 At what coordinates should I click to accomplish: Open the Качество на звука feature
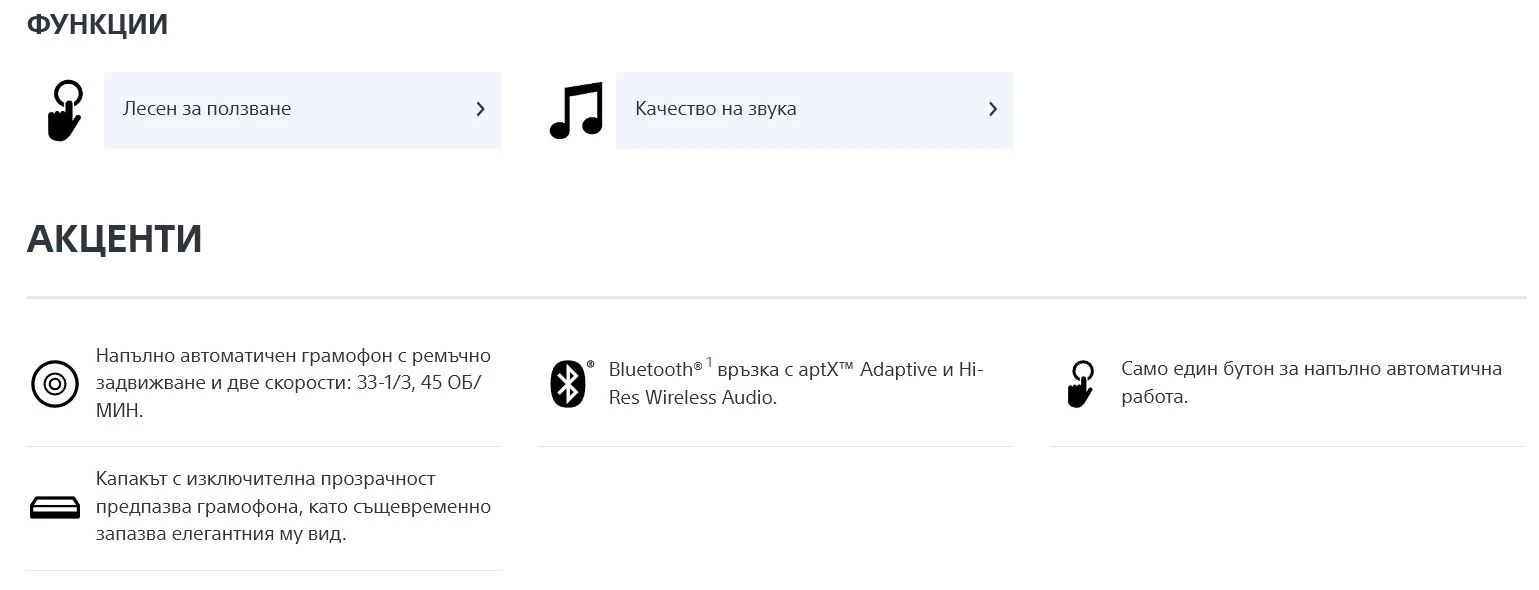click(716, 109)
